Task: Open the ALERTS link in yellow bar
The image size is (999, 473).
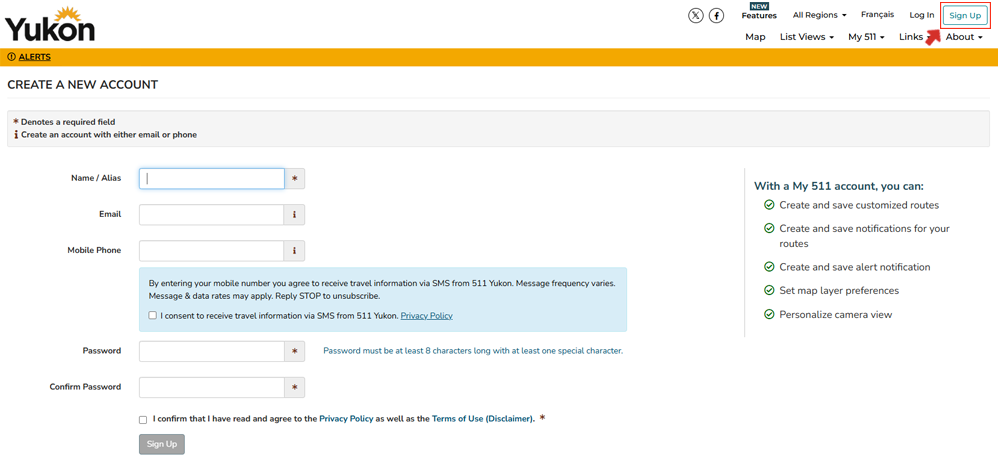Action: tap(34, 57)
